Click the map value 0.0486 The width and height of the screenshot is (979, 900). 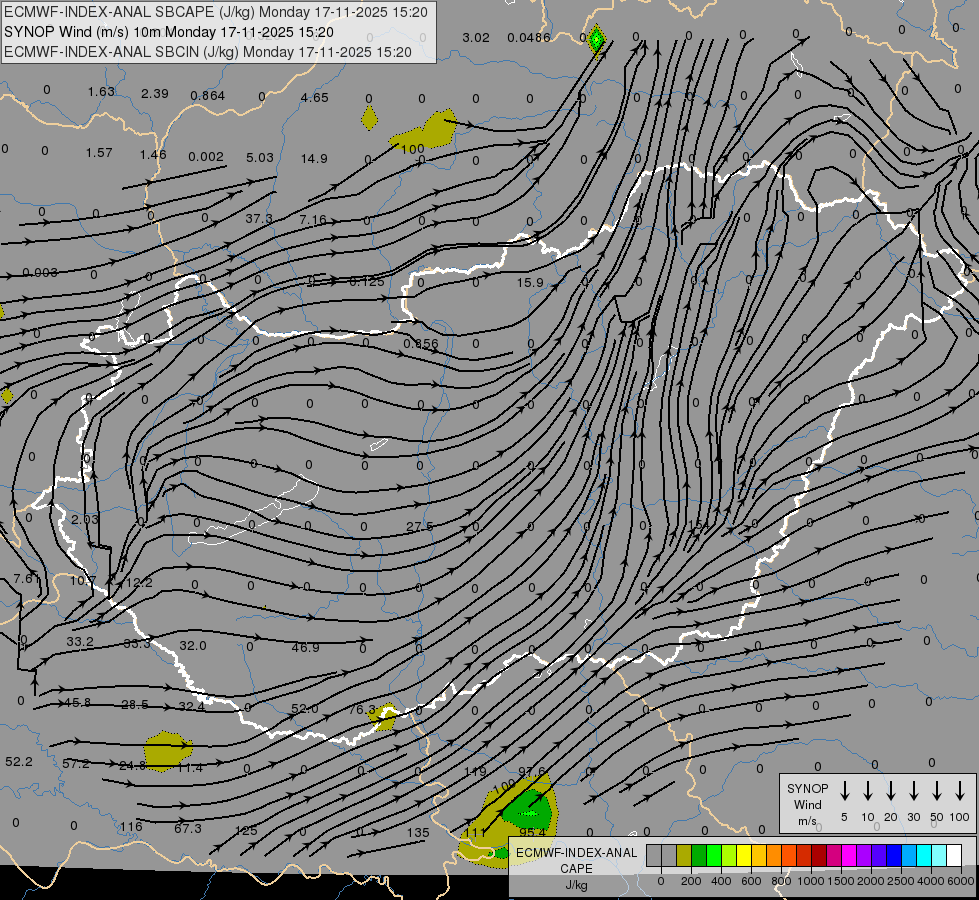point(529,37)
